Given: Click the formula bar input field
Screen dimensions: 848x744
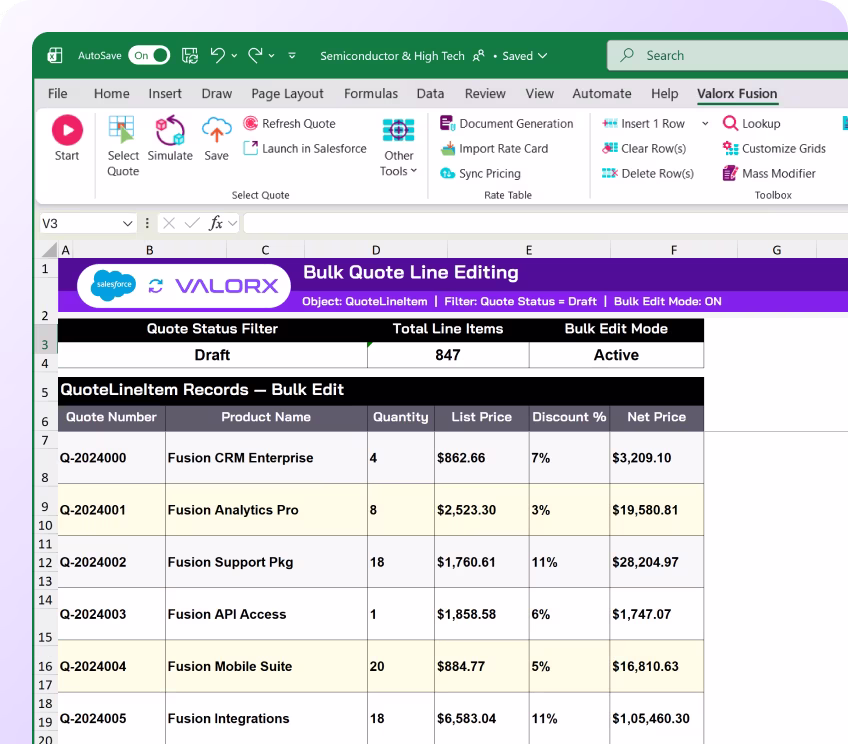Looking at the screenshot, I should [546, 223].
